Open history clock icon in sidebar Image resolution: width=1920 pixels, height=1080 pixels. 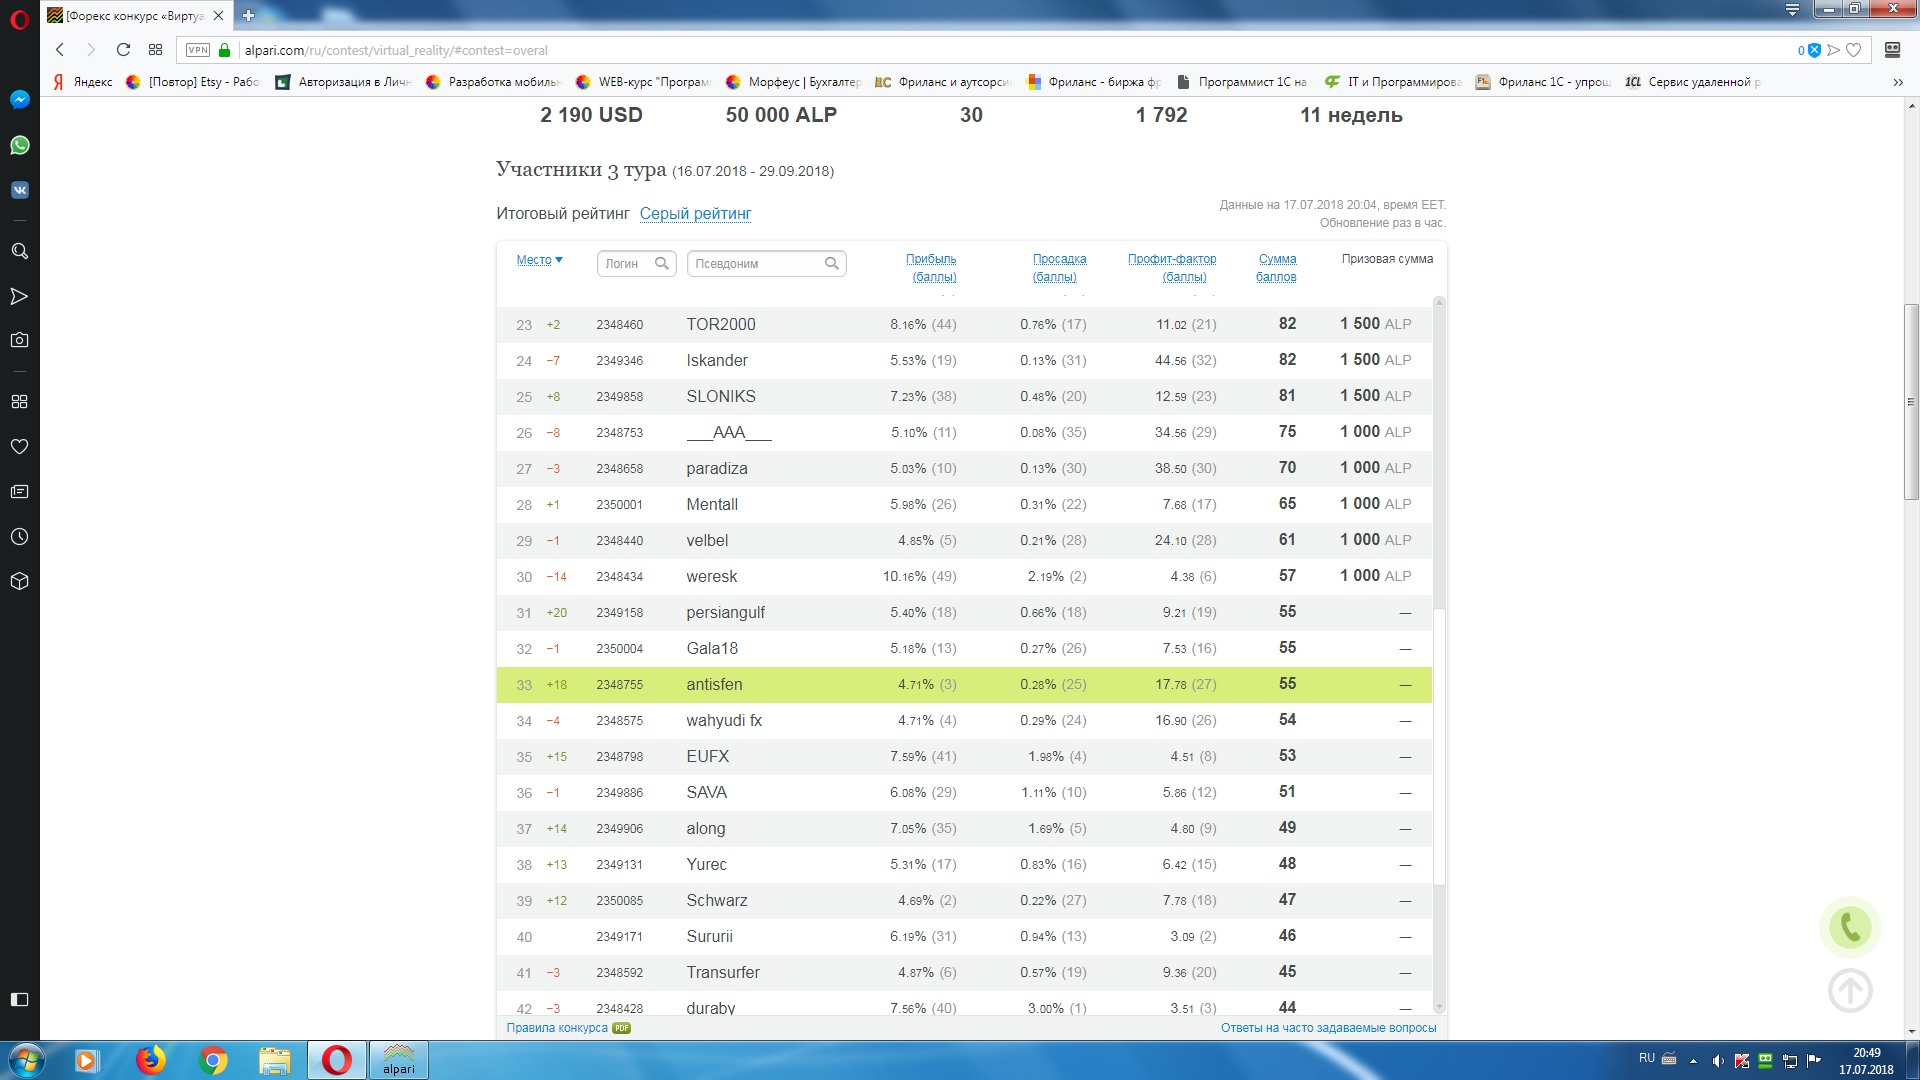(19, 537)
